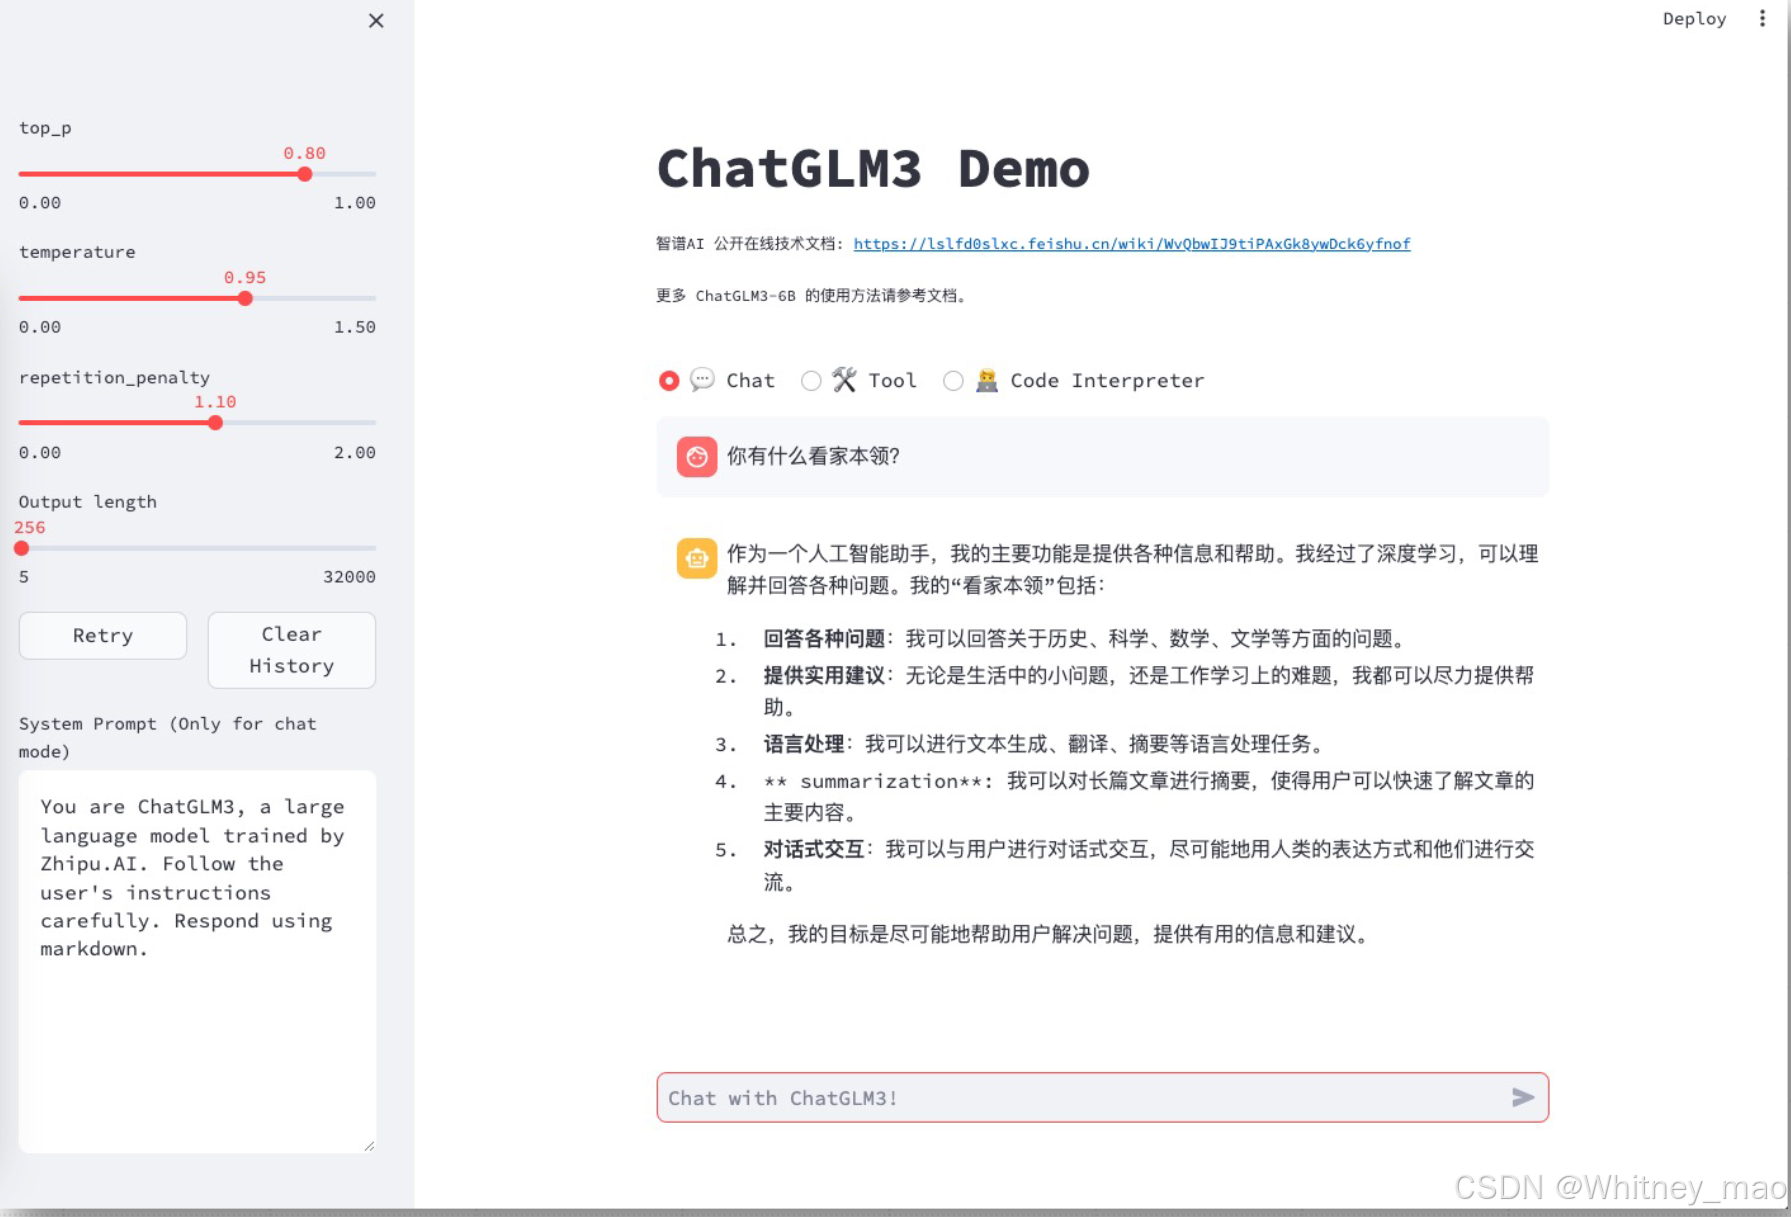Click the temperature label
The width and height of the screenshot is (1791, 1217).
77,252
